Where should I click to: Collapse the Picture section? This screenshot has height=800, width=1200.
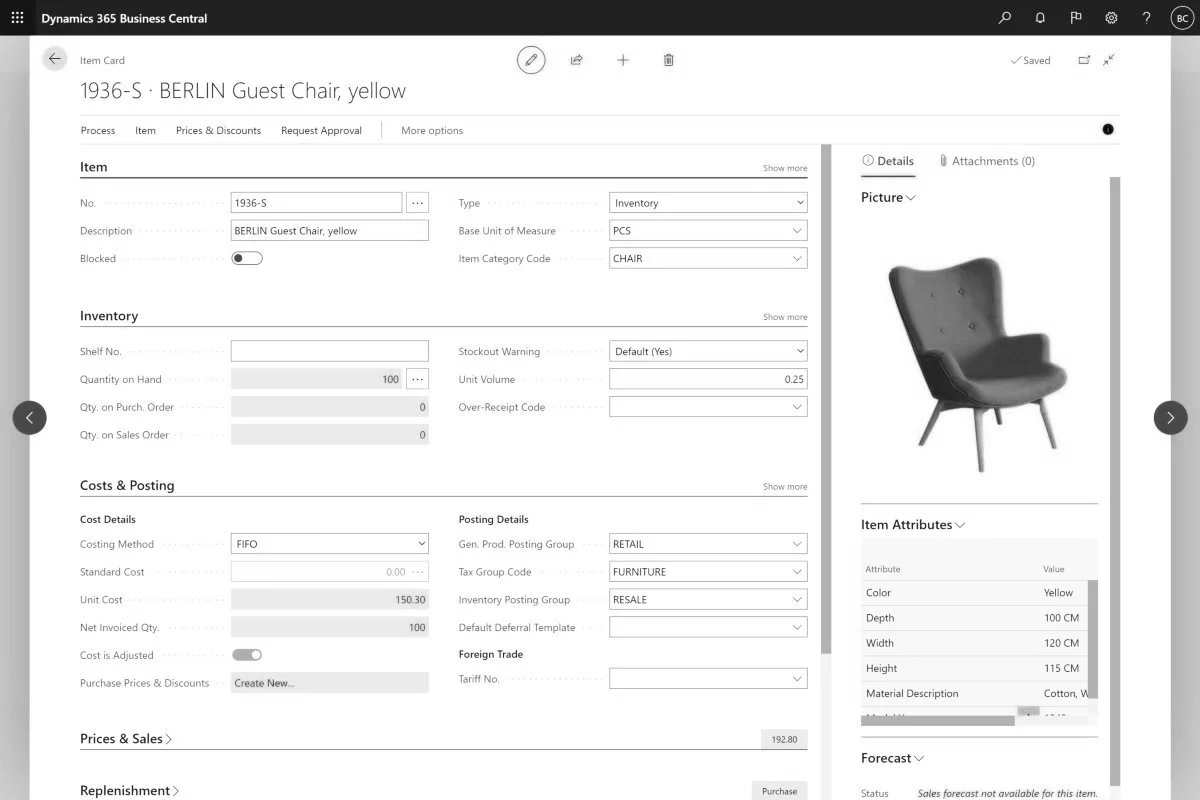[x=888, y=198]
